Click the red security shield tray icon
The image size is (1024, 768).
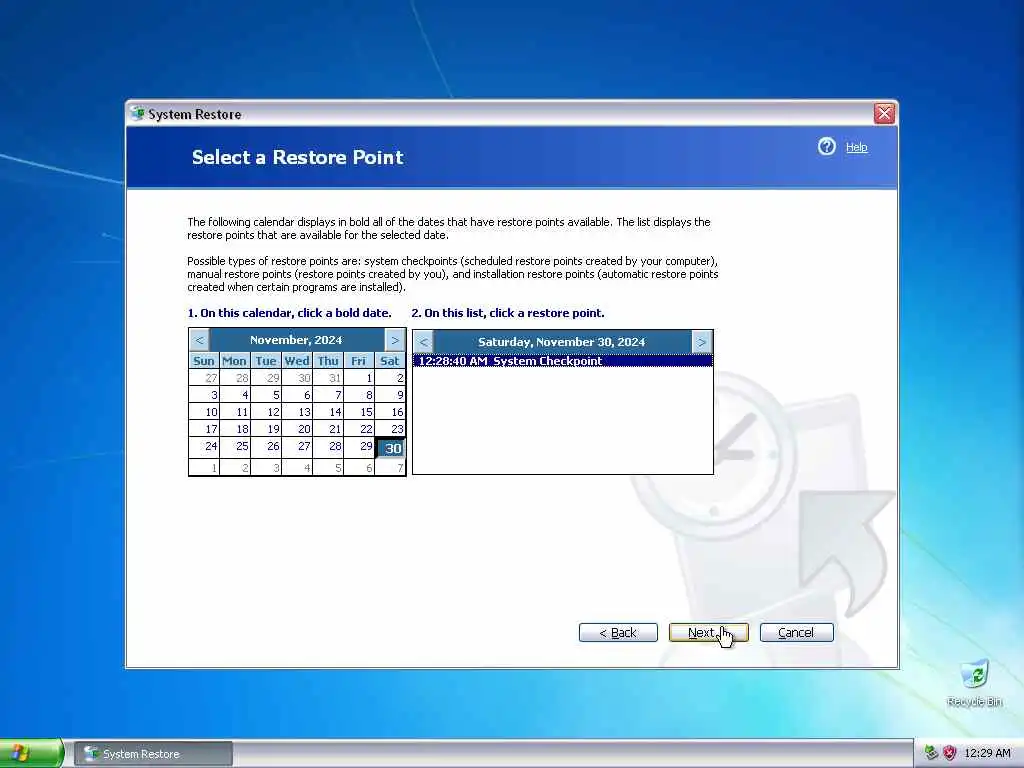(x=950, y=753)
